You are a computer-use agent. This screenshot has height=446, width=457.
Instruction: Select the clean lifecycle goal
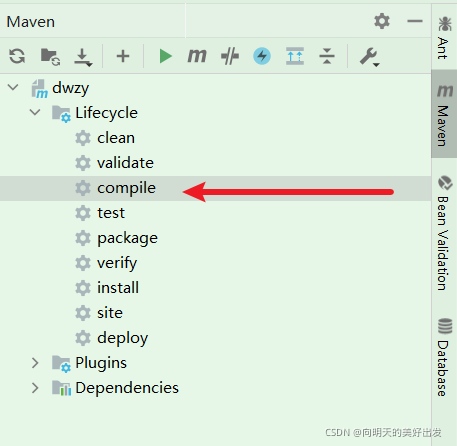pyautogui.click(x=116, y=138)
